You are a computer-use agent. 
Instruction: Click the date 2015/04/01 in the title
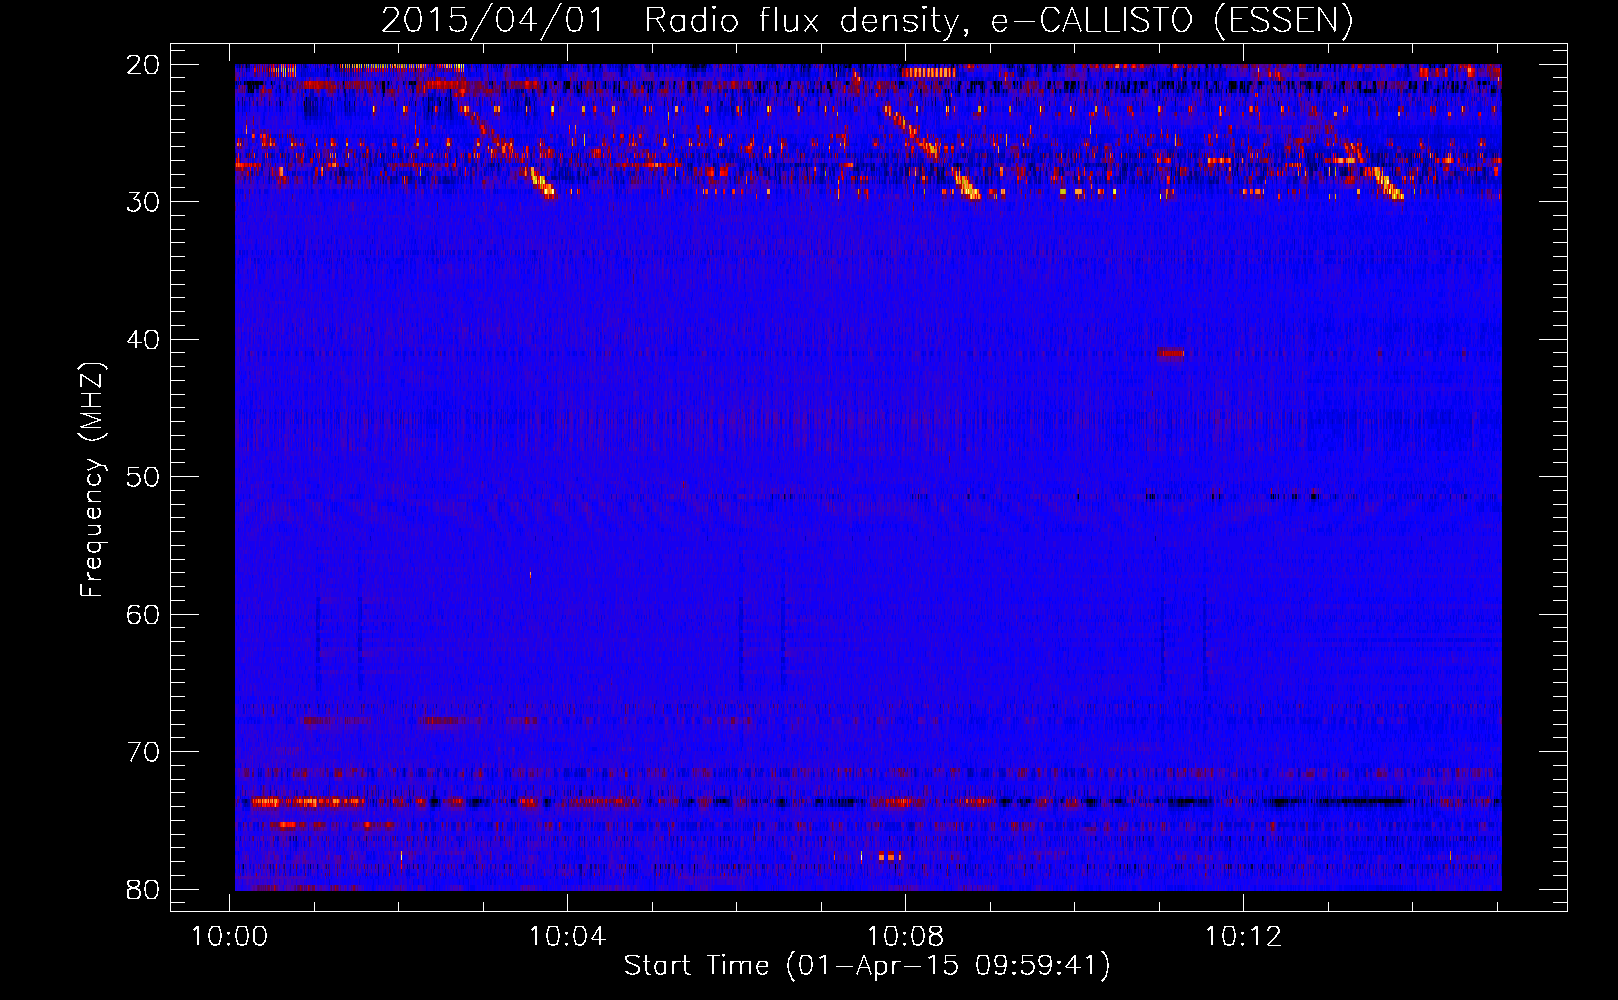493,20
